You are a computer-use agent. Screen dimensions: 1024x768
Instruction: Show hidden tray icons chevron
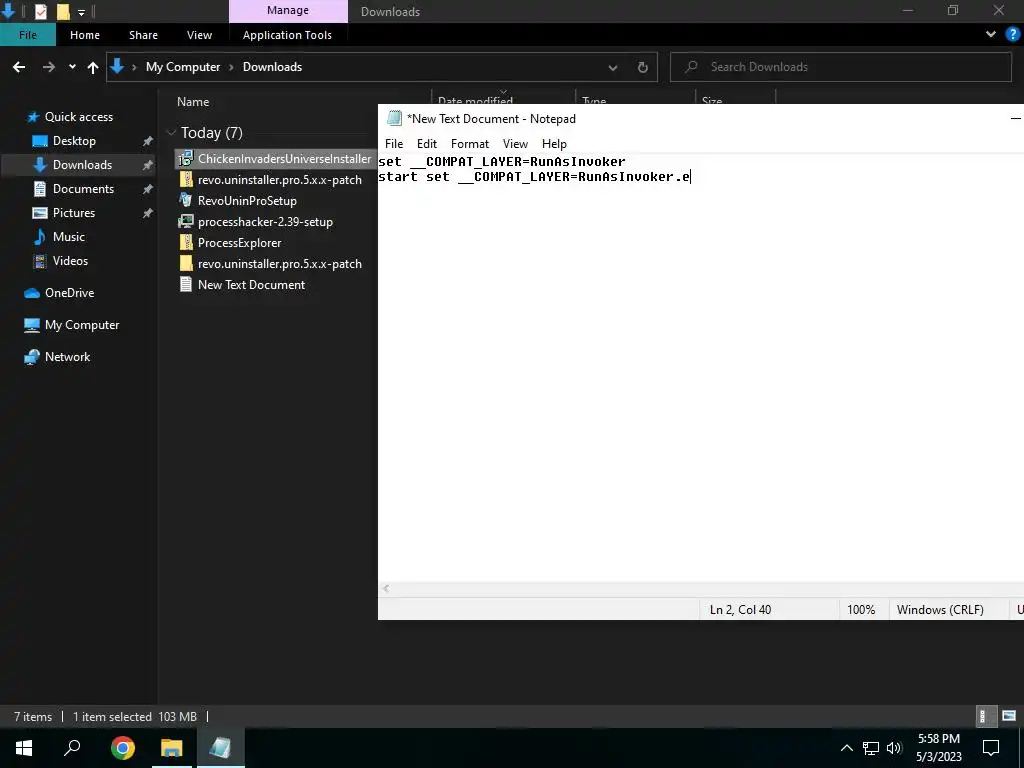846,748
